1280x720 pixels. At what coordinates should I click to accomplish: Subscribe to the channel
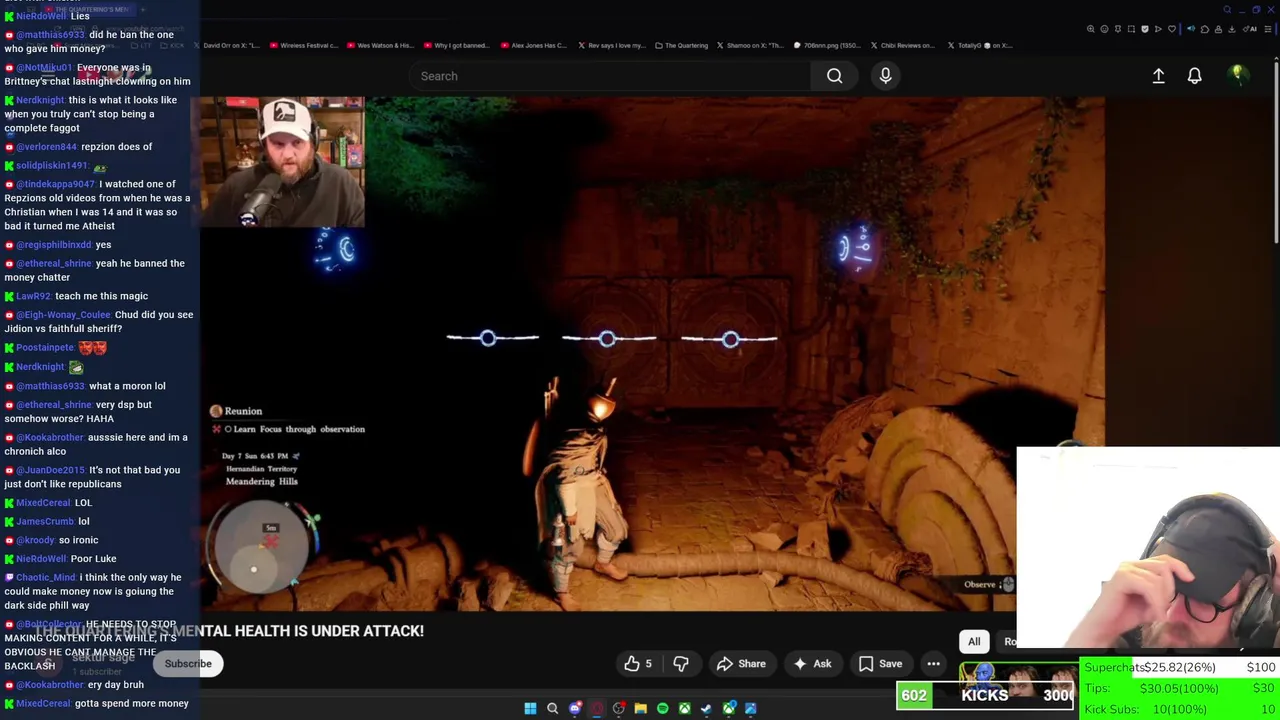coord(188,664)
